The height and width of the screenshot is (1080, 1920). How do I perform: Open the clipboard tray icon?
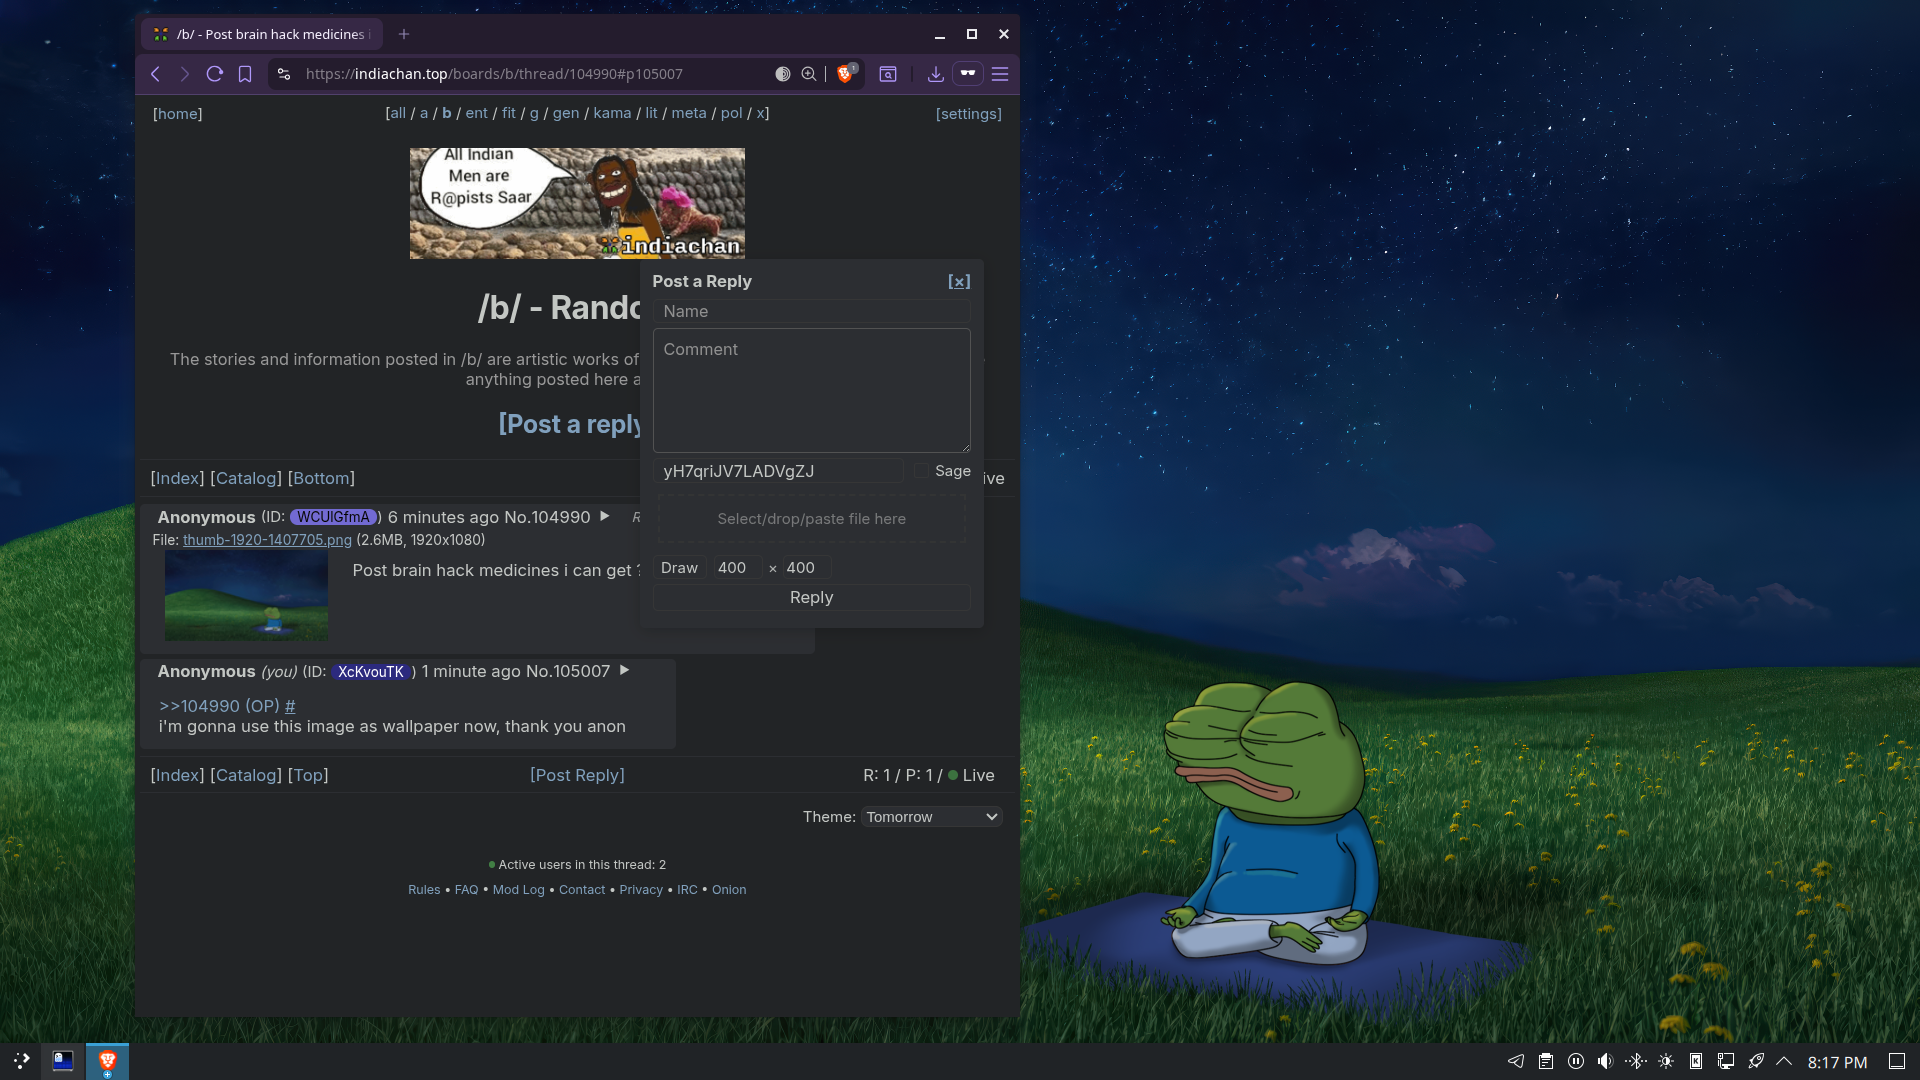(1546, 1062)
